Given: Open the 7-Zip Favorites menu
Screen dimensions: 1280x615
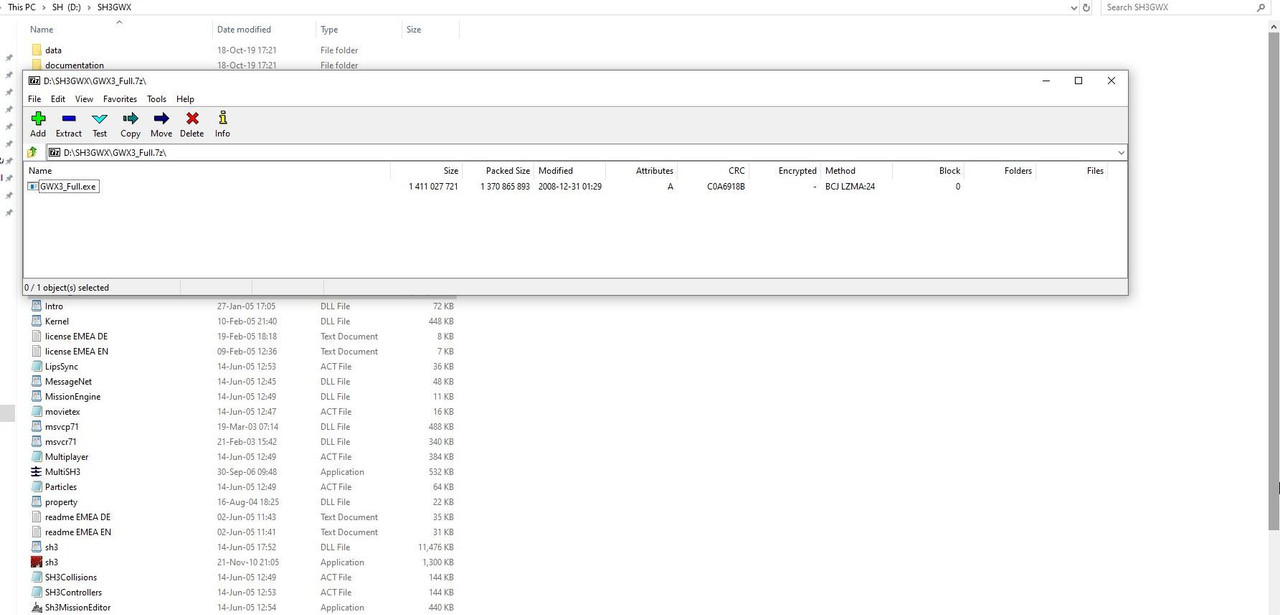Looking at the screenshot, I should (x=120, y=99).
